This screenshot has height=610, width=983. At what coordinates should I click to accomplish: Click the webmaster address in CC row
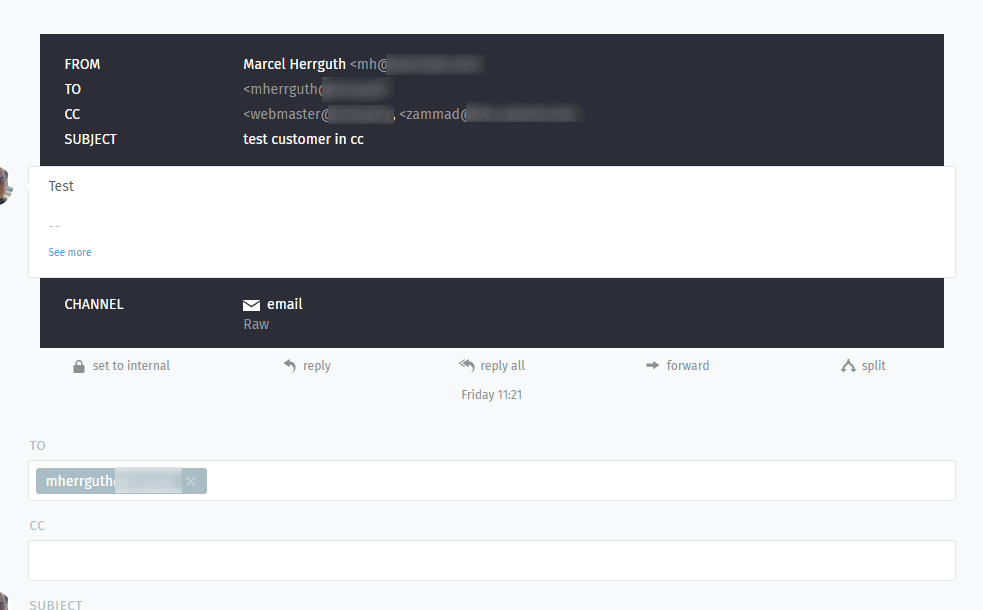click(x=318, y=114)
